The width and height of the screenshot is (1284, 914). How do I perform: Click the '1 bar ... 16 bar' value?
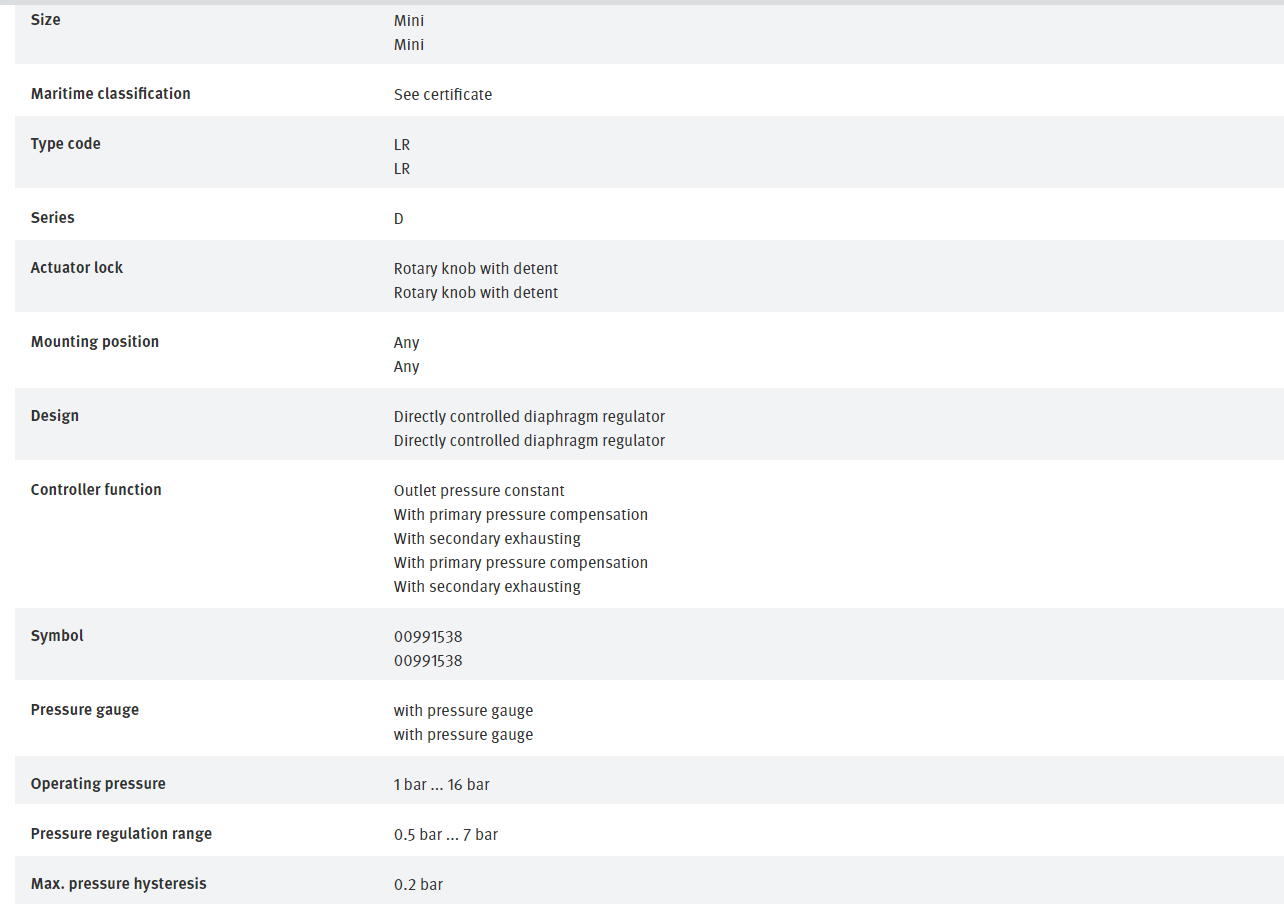[442, 785]
